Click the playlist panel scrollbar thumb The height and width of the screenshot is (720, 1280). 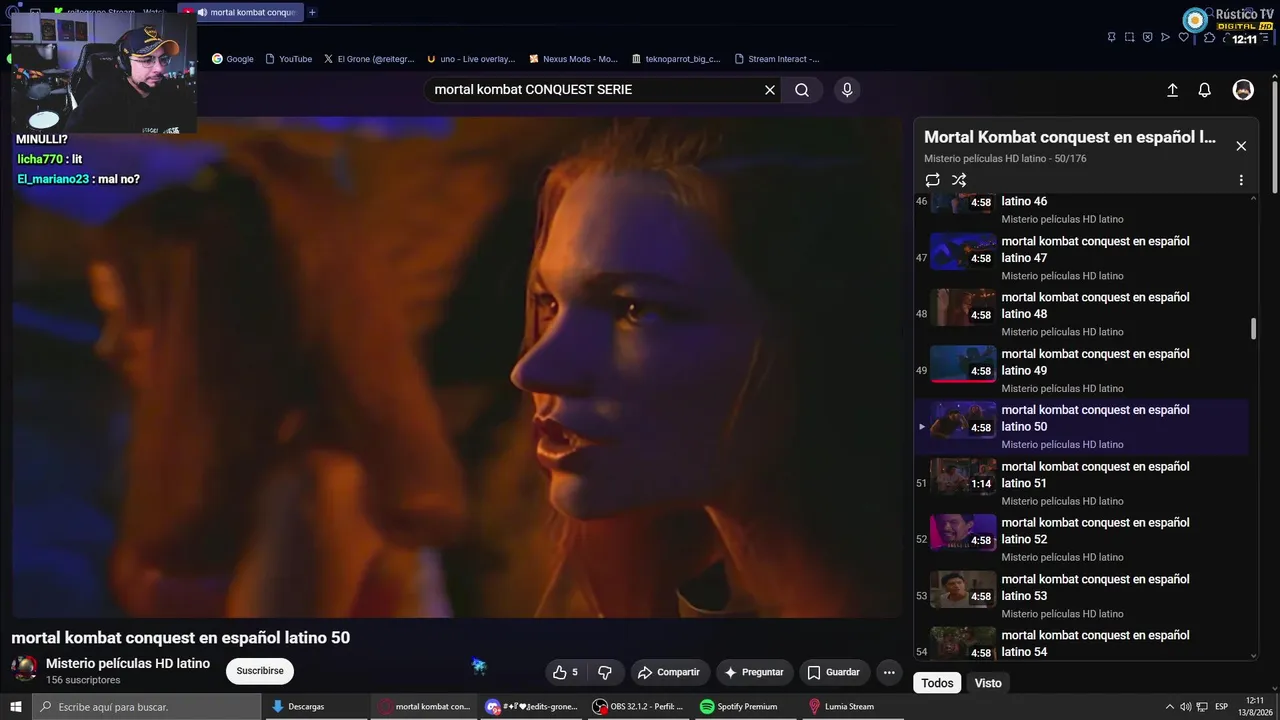pos(1253,328)
